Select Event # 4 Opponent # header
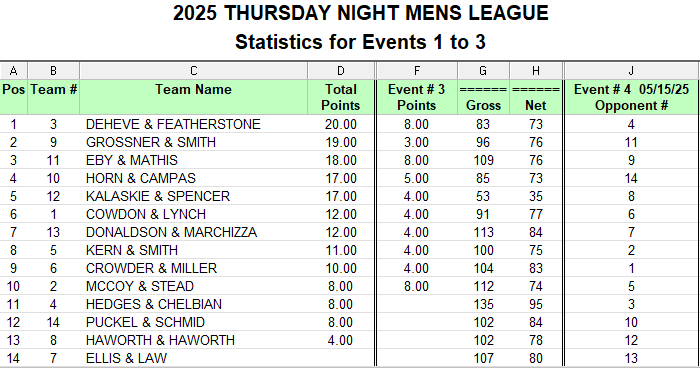Image resolution: width=700 pixels, height=368 pixels. click(631, 97)
